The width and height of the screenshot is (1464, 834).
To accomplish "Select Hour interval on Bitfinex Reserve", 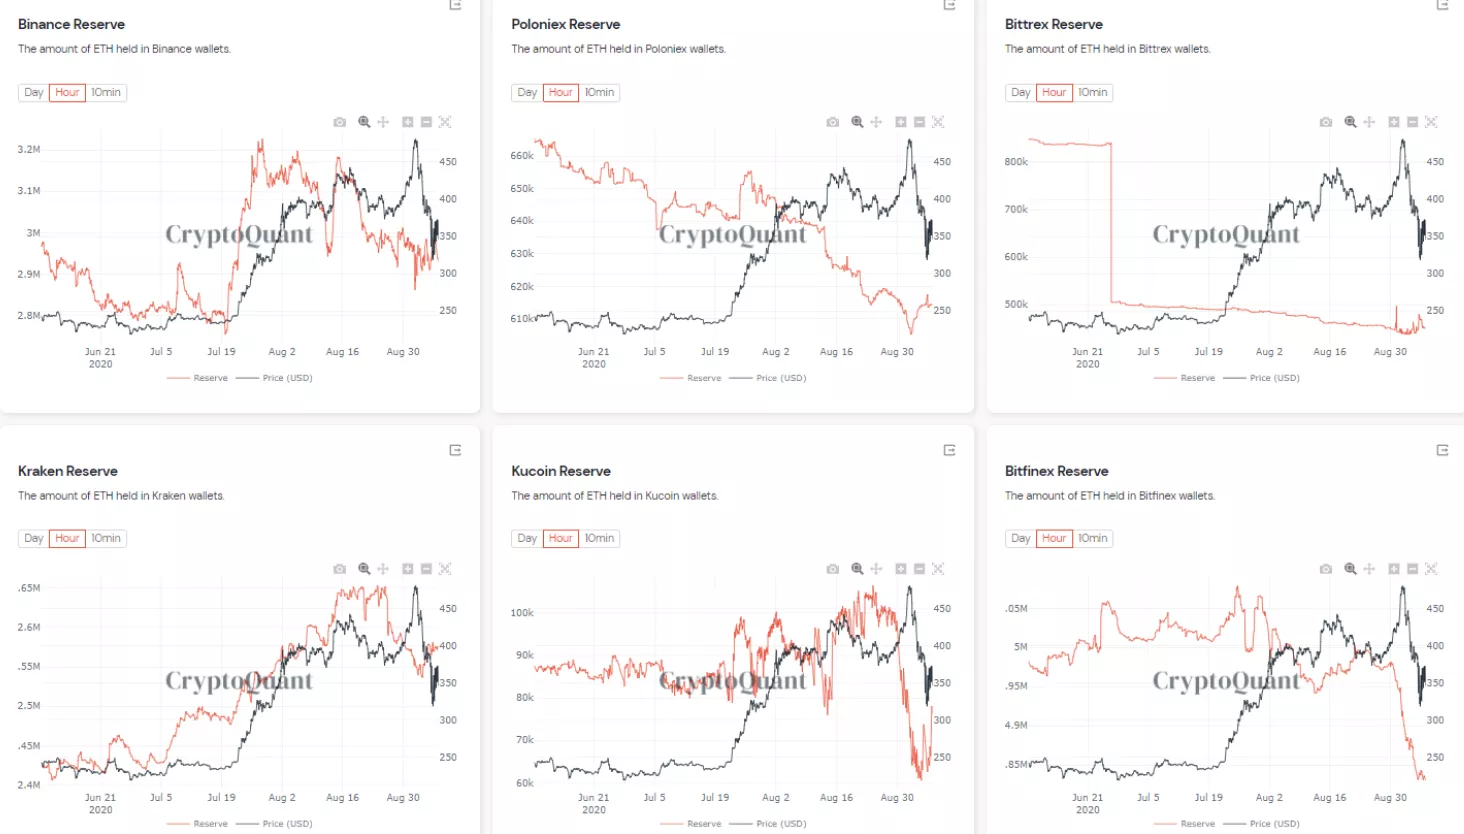I will 1054,539.
